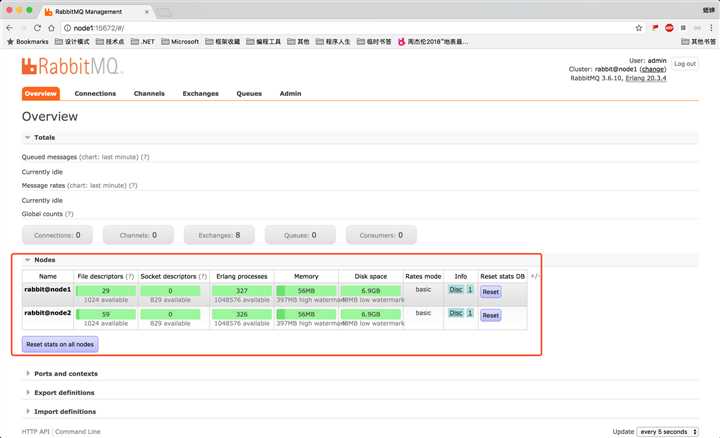Screen dimensions: 720x438
Task: Click Reset button for rabbit@node2
Action: [x=490, y=315]
